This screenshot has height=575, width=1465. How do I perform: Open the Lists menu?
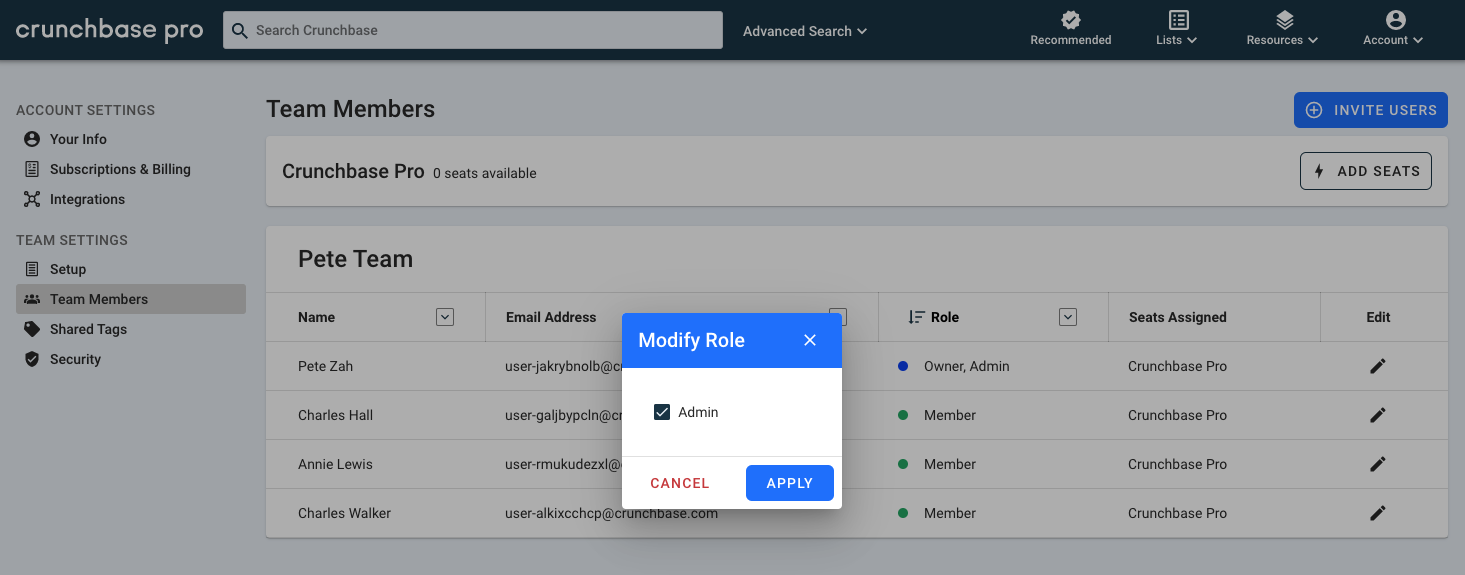(1177, 29)
